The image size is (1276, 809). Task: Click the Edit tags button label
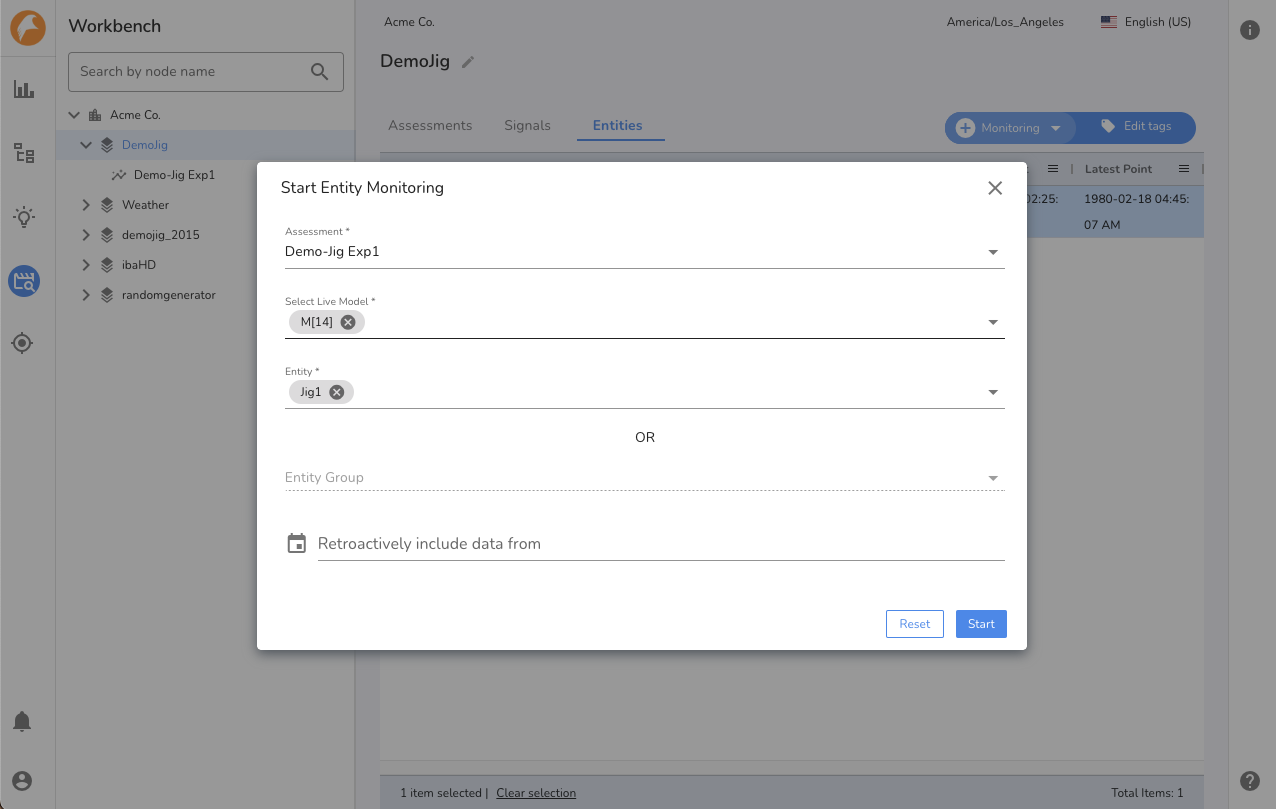coord(1147,126)
